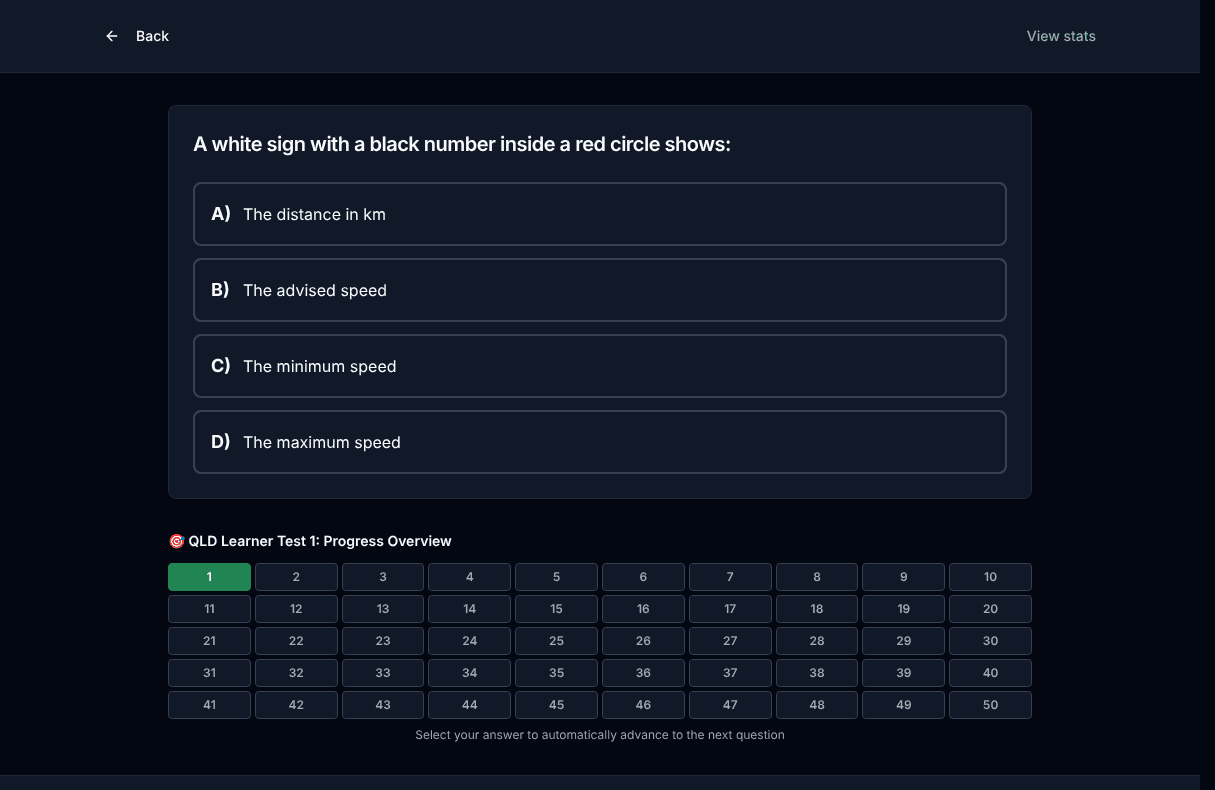The width and height of the screenshot is (1215, 790).
Task: Open question 45
Action: (x=556, y=705)
